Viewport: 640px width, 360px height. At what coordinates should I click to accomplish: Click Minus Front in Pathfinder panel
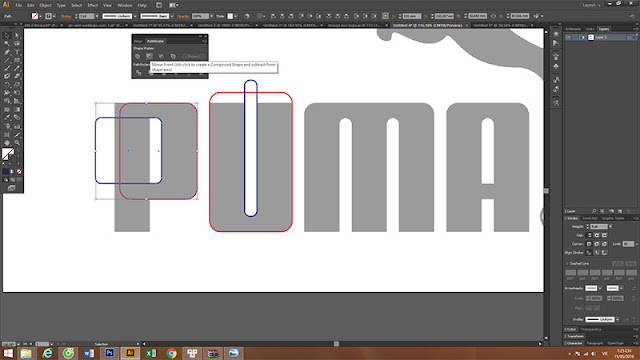click(149, 56)
